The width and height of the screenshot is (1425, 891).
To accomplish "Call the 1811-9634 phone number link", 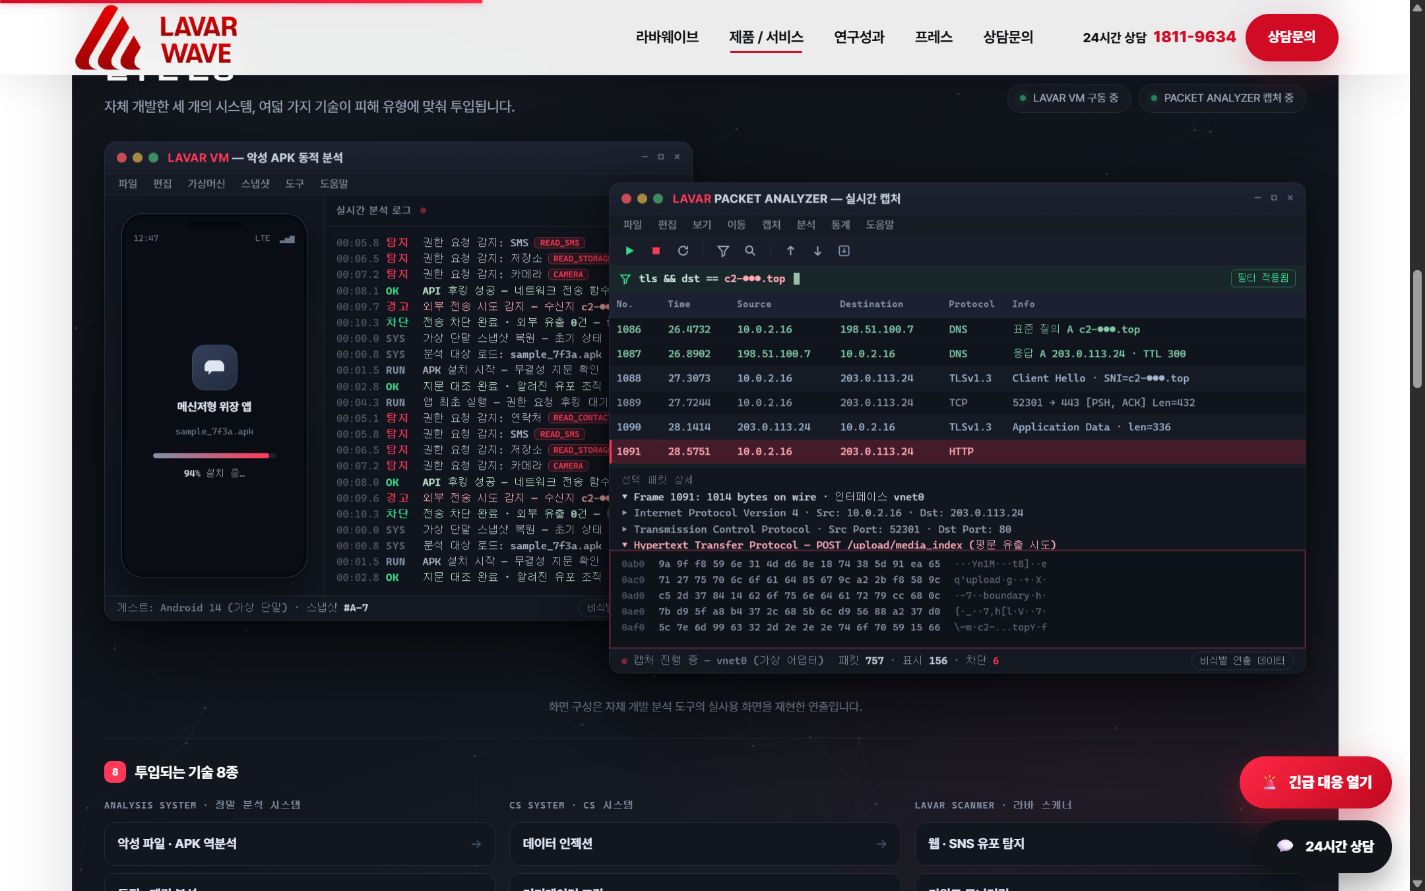I will tap(1194, 37).
